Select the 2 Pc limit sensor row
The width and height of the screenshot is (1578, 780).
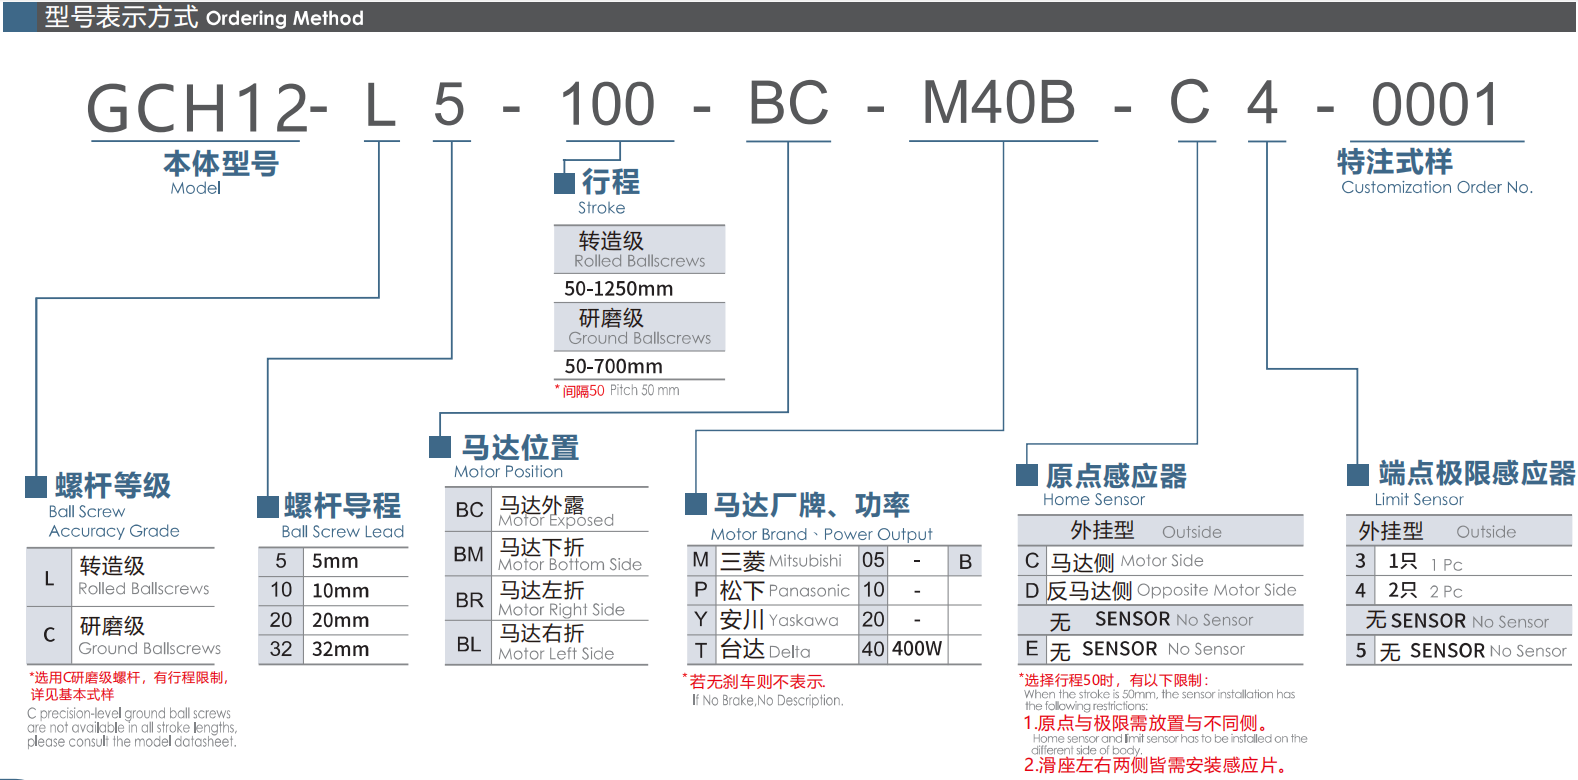(1458, 591)
